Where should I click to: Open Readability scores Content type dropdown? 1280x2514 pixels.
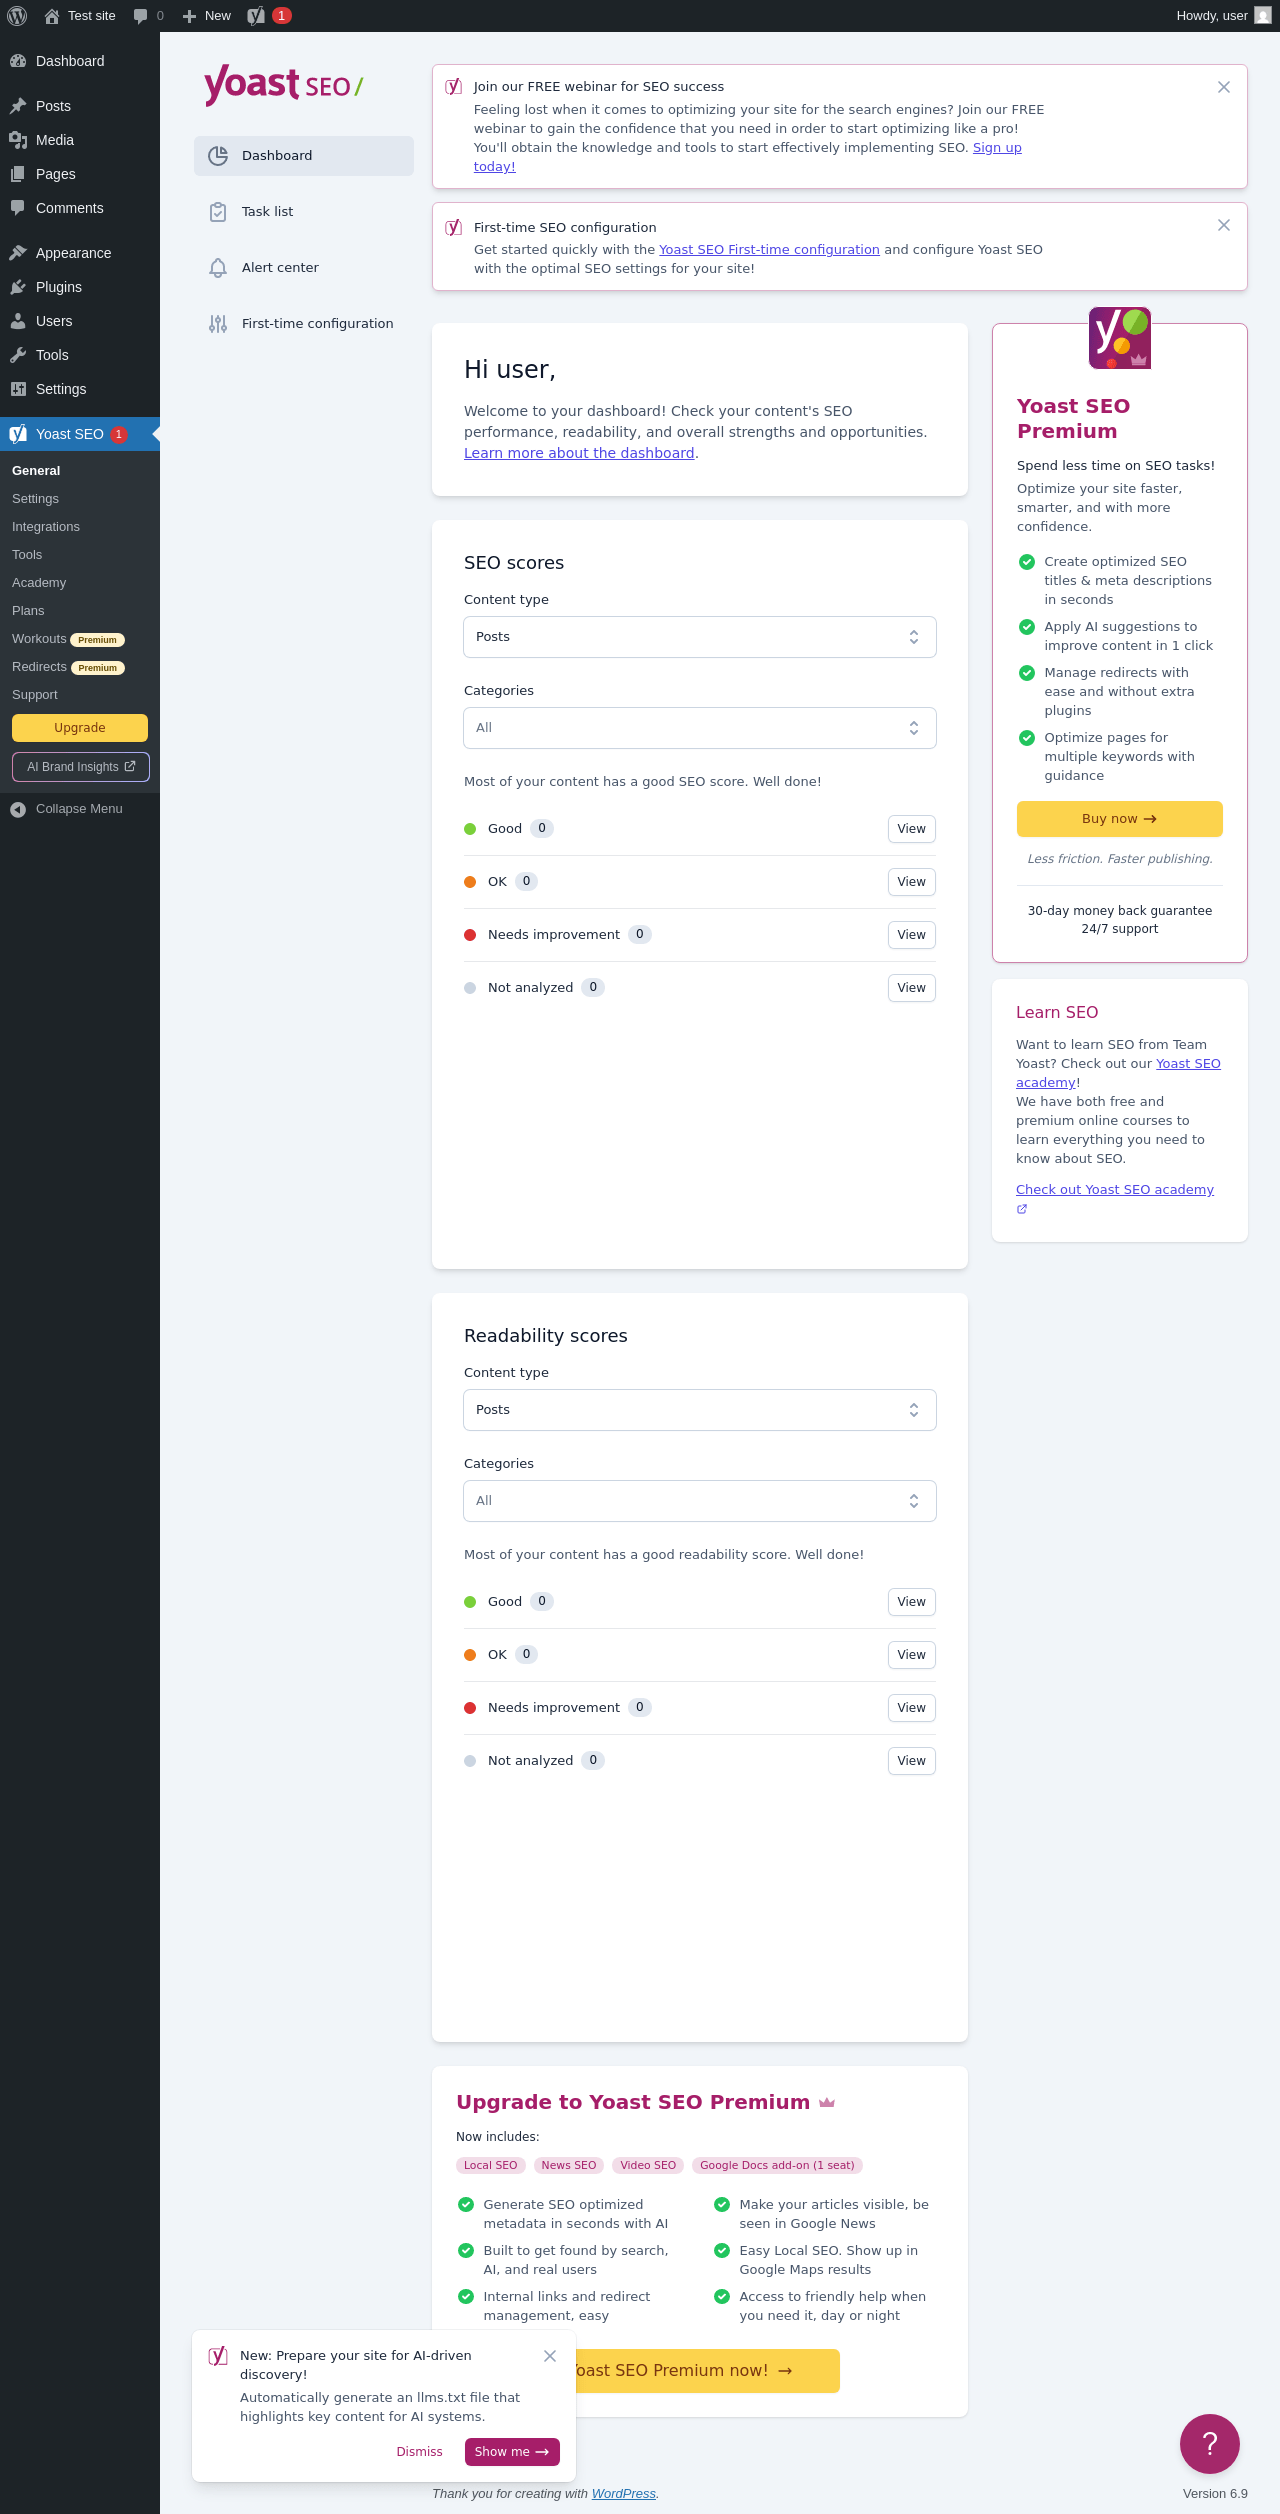[x=700, y=1410]
